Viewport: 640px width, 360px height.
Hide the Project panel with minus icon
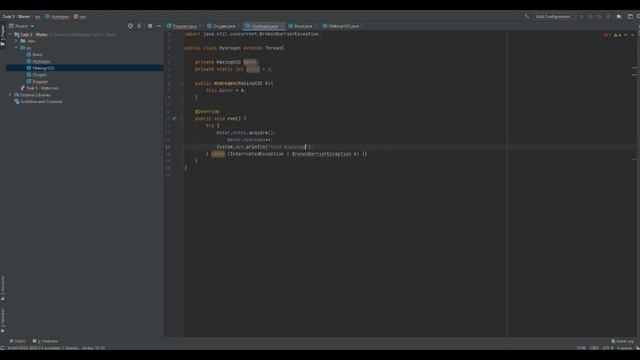pyautogui.click(x=159, y=26)
